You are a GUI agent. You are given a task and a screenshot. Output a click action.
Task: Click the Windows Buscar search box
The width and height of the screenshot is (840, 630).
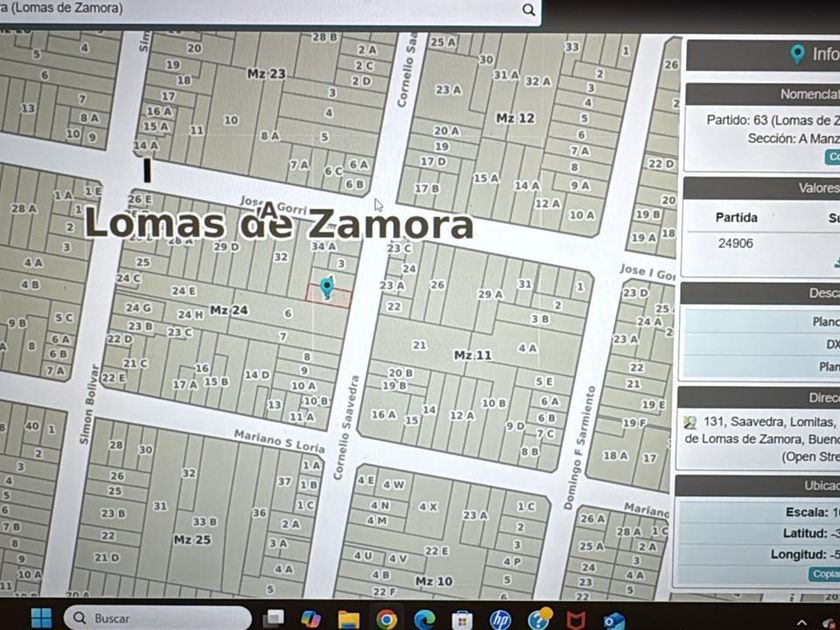(157, 618)
